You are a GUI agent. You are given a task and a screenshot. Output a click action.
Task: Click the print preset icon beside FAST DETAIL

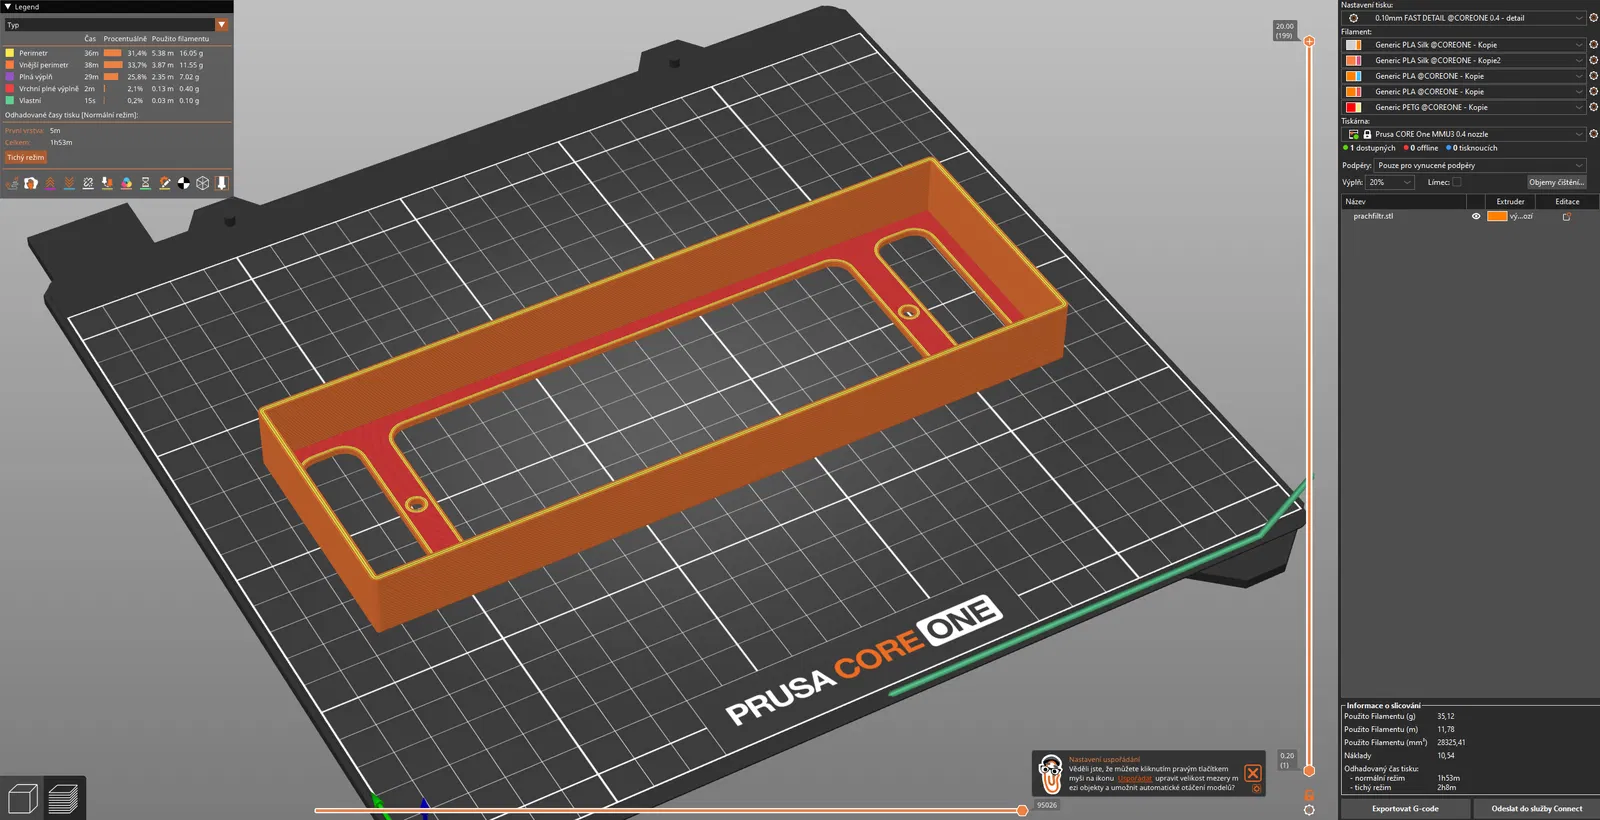(x=1353, y=18)
